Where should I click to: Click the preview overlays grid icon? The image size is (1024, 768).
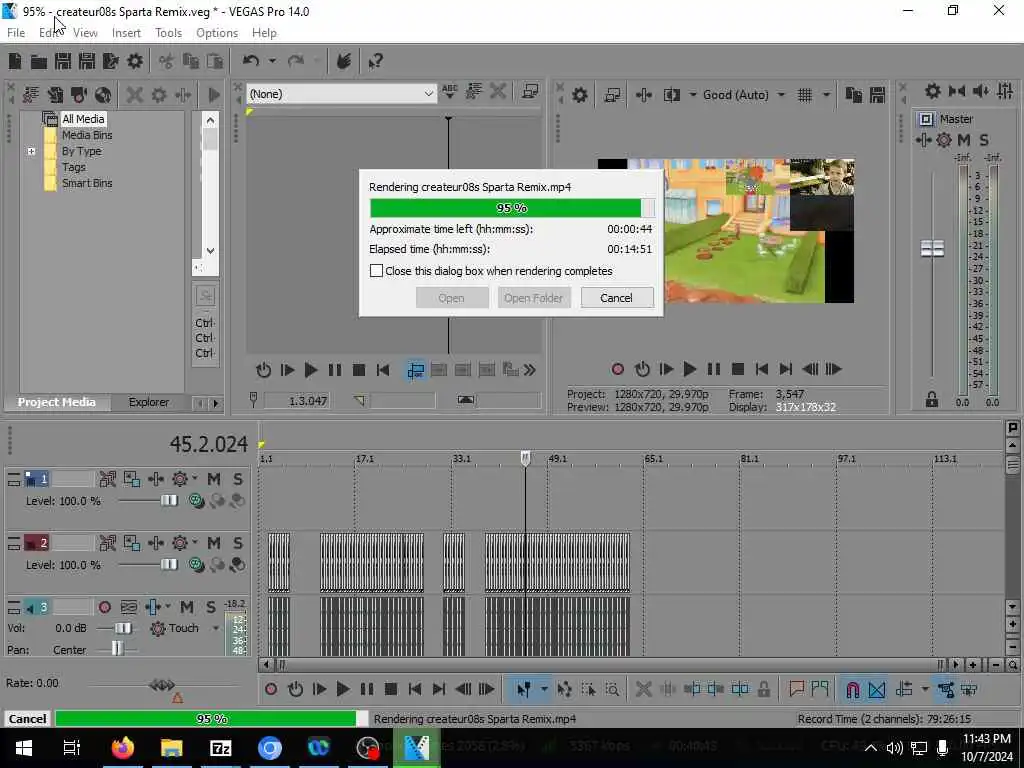[805, 95]
